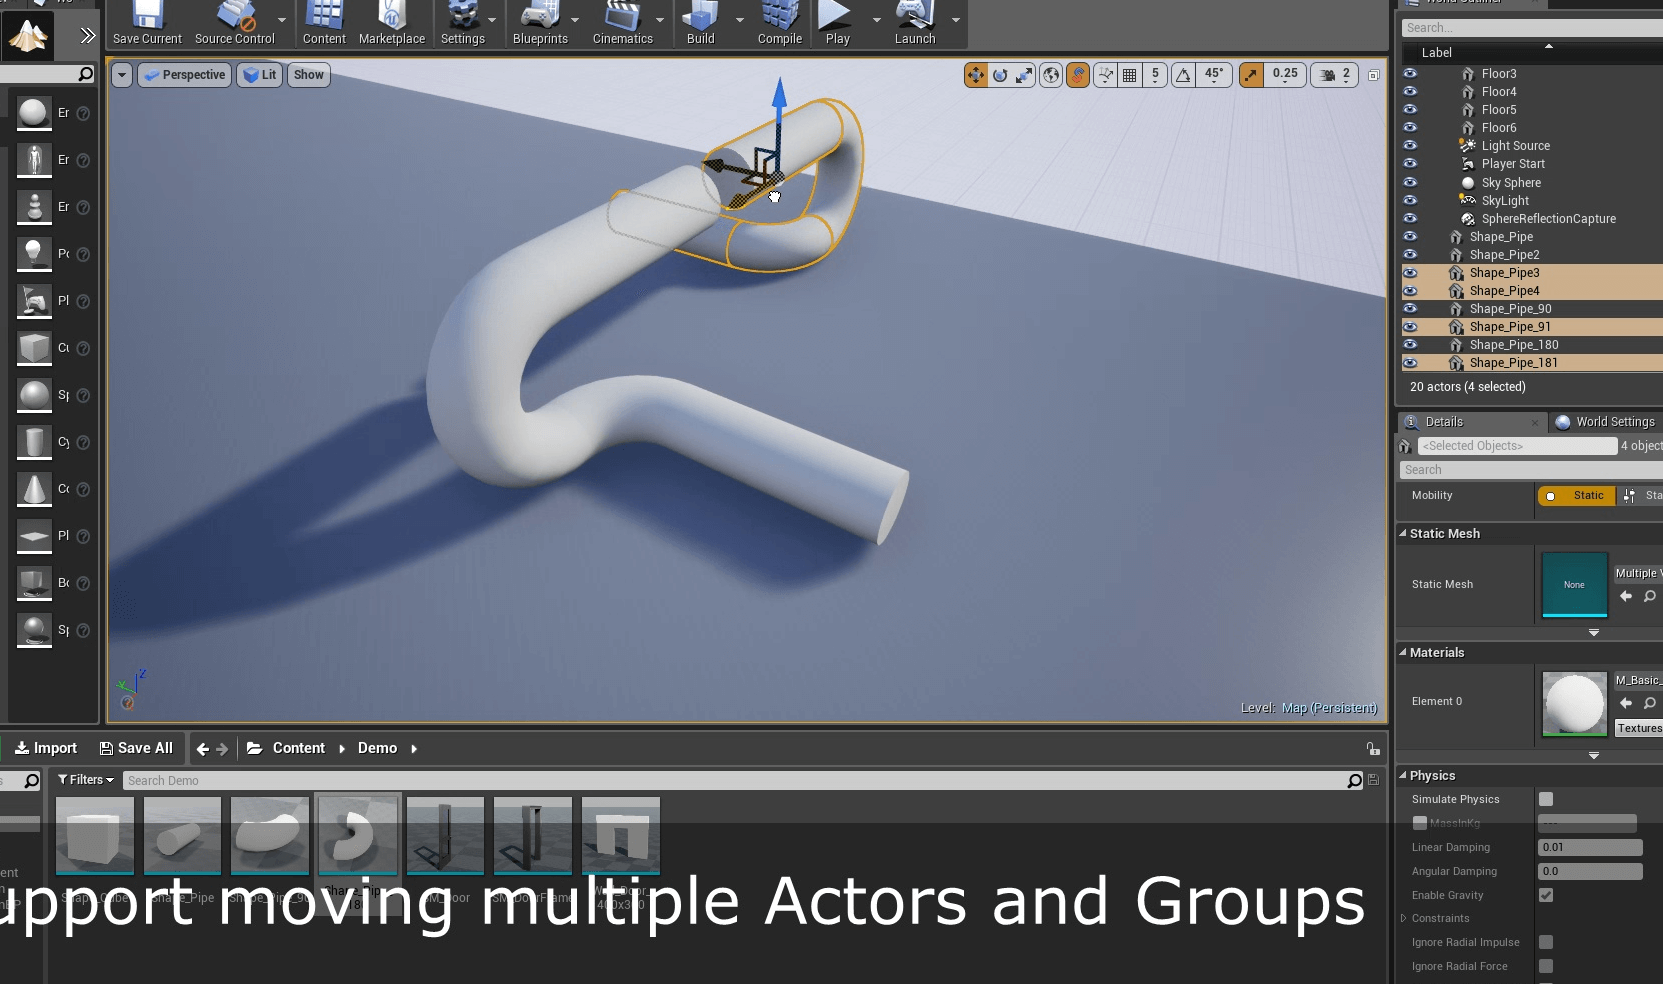Toggle visibility of Shape_Pipe_181
This screenshot has width=1663, height=984.
click(x=1410, y=363)
